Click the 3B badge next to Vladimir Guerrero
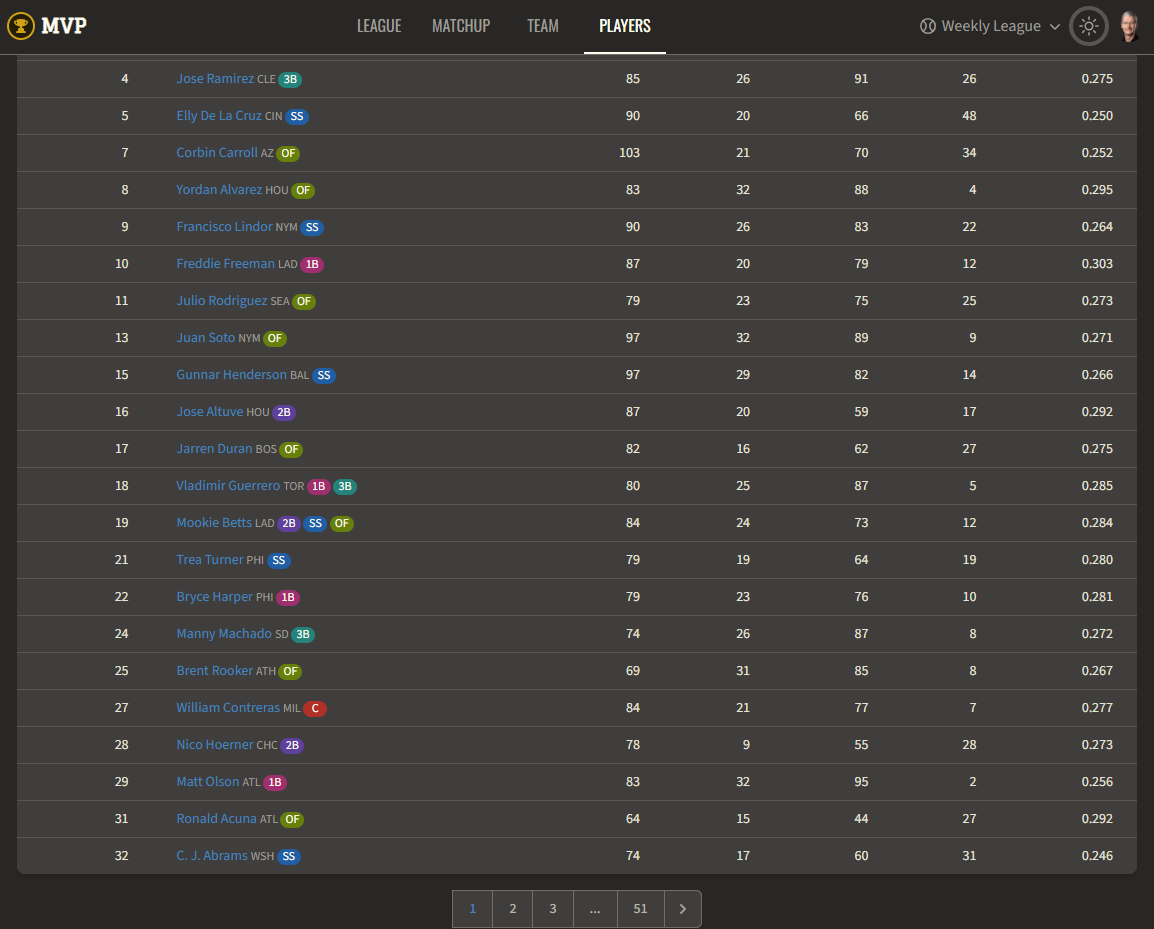Viewport: 1154px width, 929px height. click(345, 486)
